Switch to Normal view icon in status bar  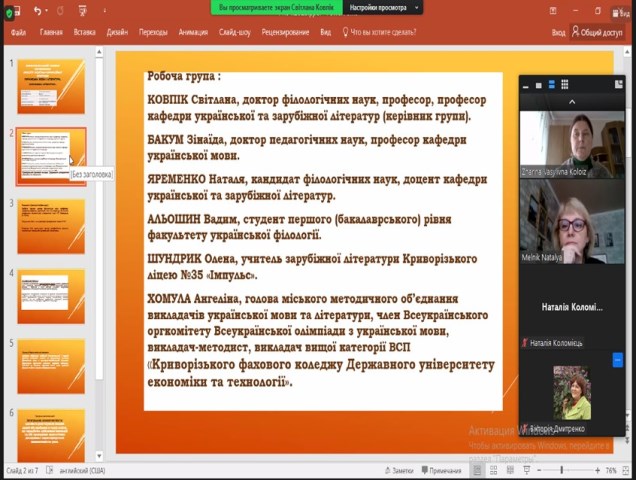click(x=477, y=470)
